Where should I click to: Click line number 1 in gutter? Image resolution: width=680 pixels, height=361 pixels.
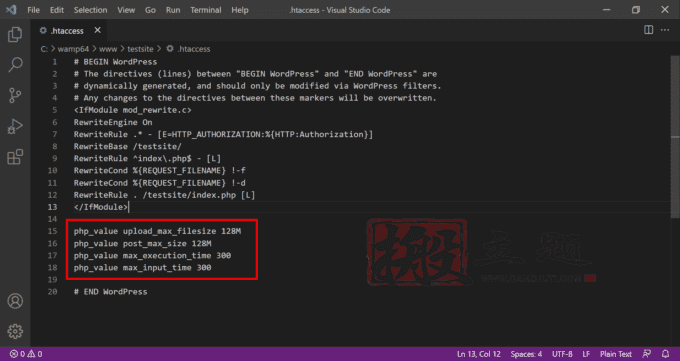point(55,62)
